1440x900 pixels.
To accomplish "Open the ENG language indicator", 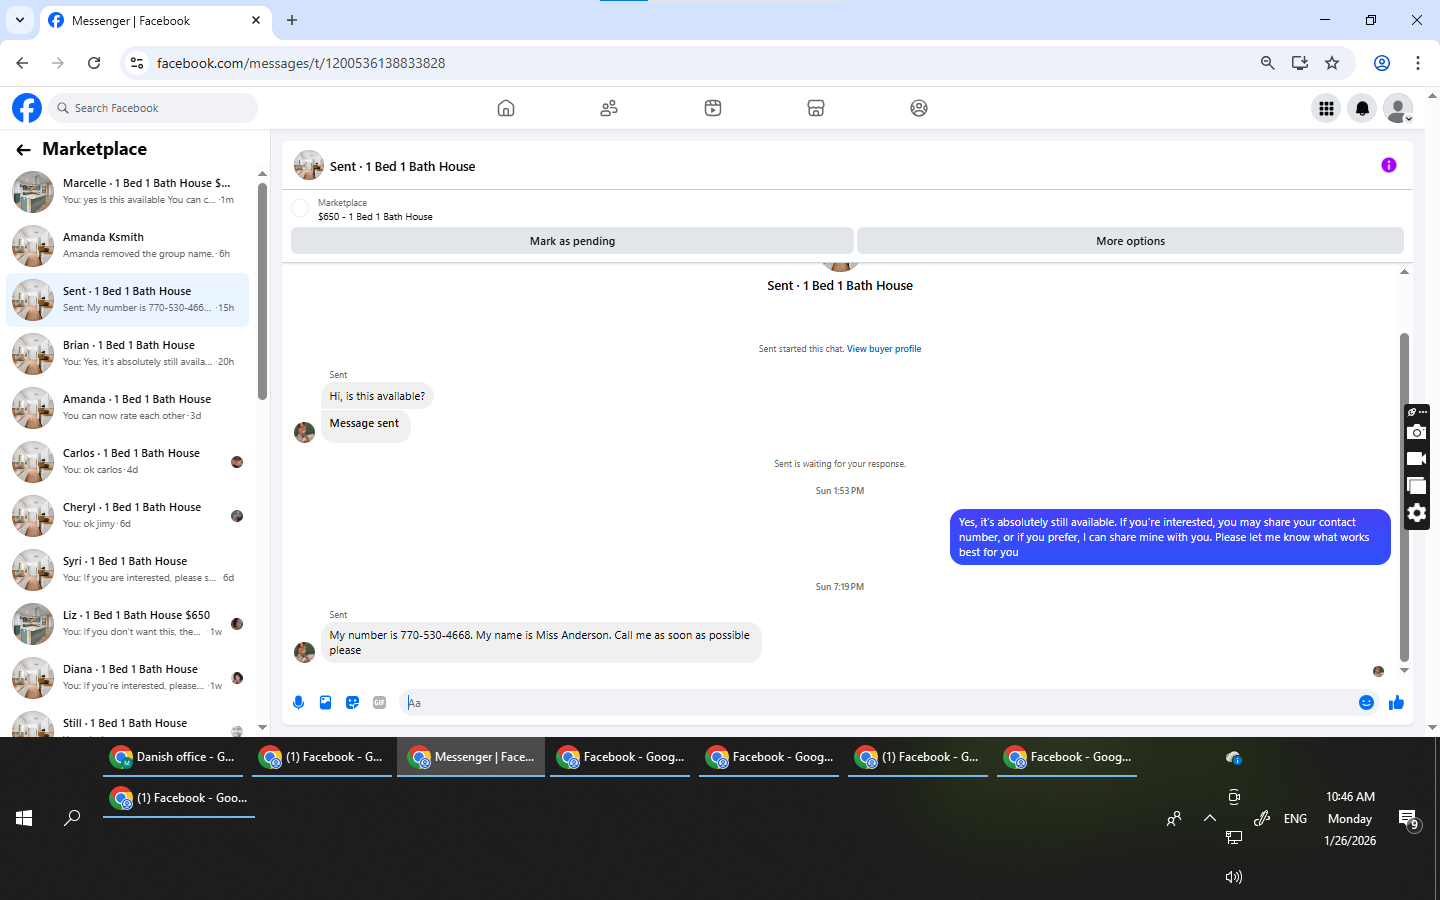I will (x=1295, y=818).
